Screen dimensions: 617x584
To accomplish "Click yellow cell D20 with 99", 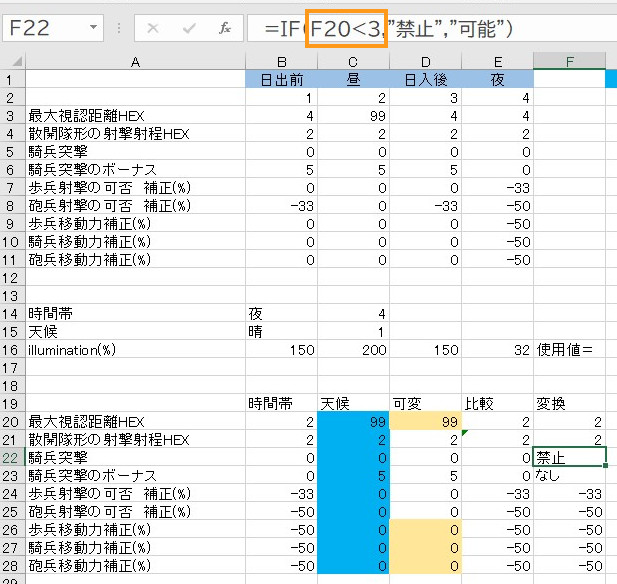I will [425, 422].
